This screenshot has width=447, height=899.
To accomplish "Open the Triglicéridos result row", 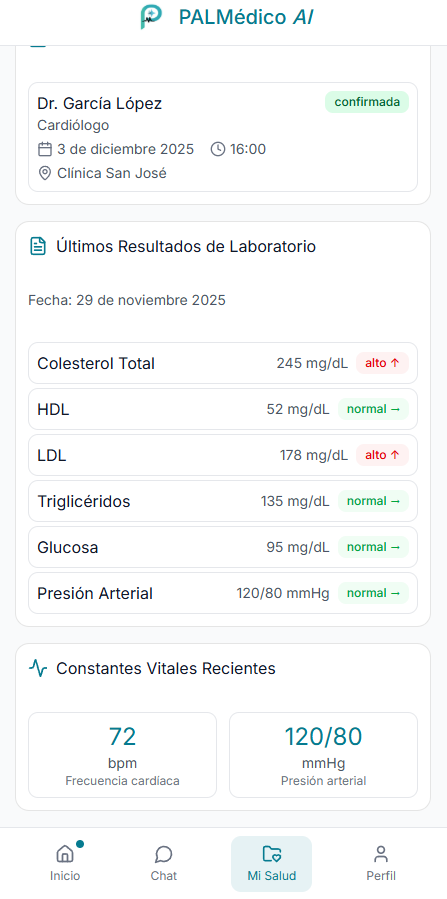I will 223,501.
